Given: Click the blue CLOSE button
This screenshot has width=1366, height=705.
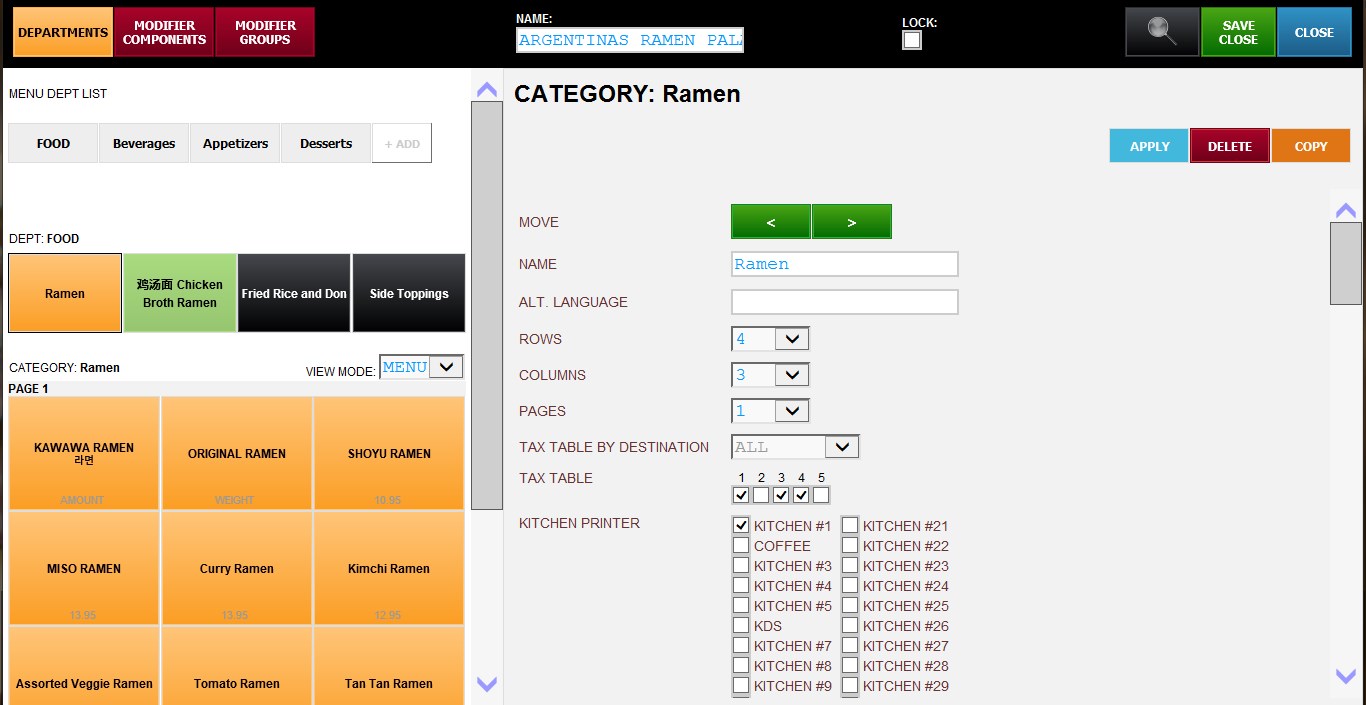Looking at the screenshot, I should coord(1314,32).
